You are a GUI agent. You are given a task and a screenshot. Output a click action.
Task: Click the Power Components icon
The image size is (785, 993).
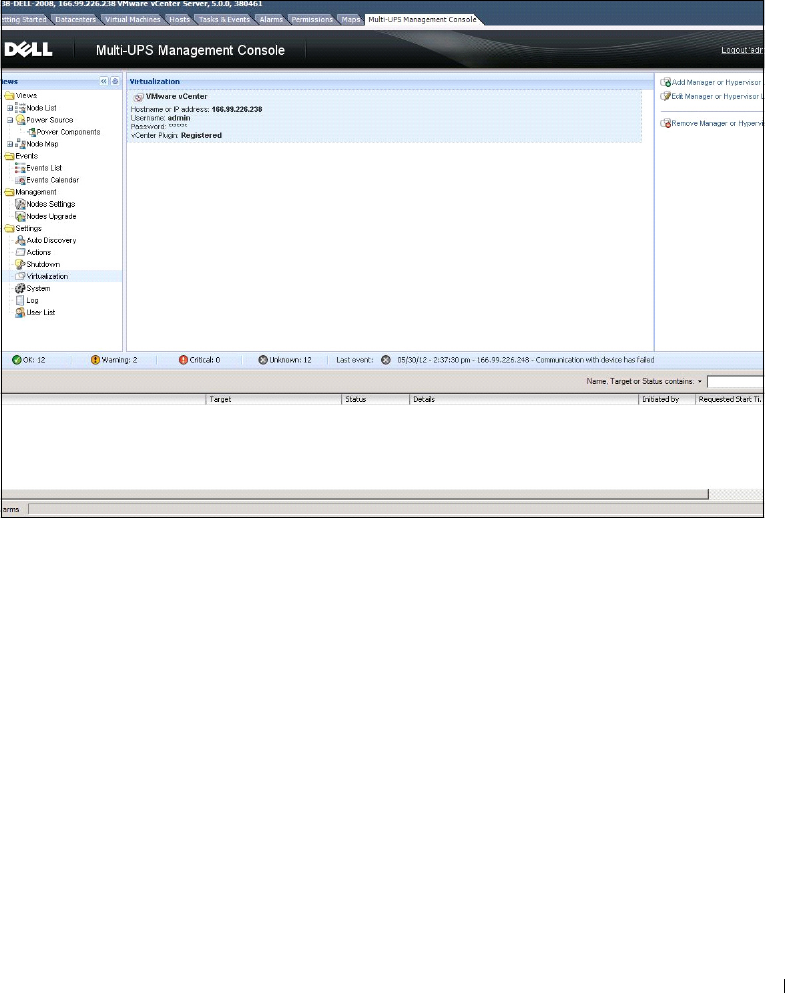coord(31,132)
